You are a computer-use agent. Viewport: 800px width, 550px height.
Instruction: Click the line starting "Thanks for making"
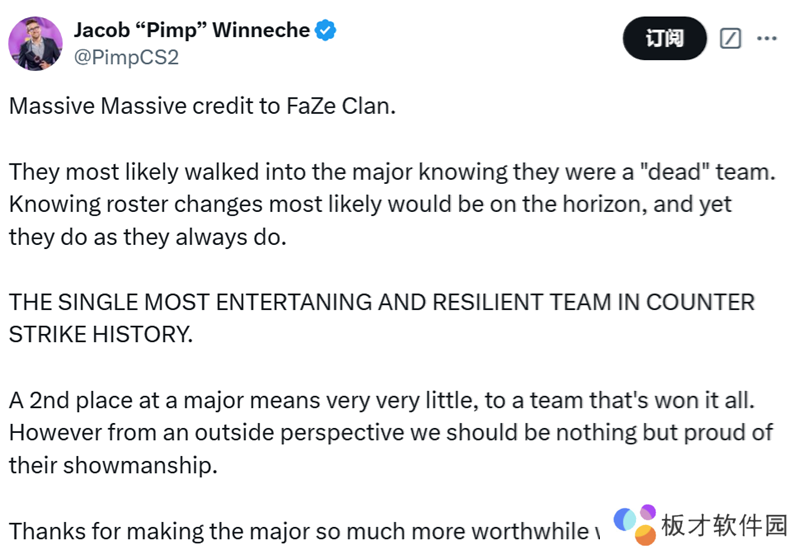(300, 530)
